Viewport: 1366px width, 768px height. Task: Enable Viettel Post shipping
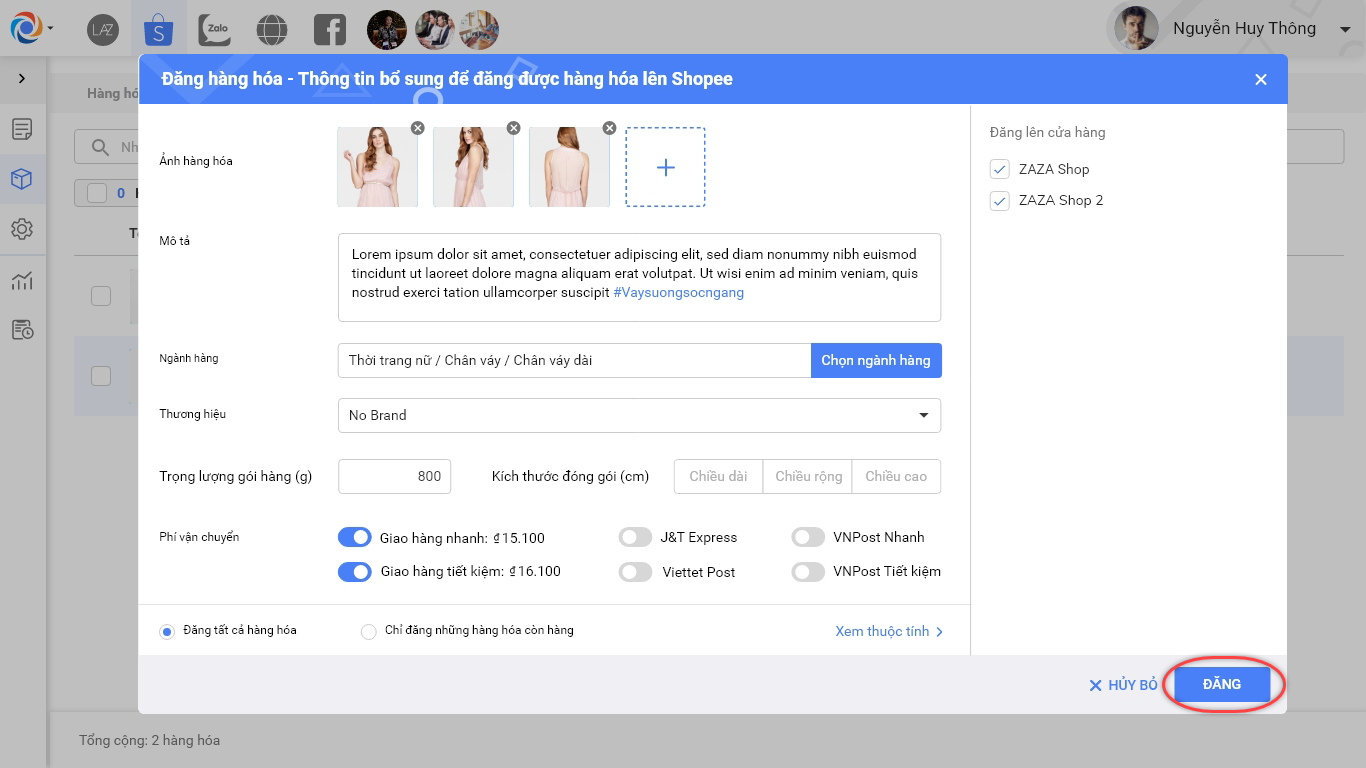tap(635, 572)
